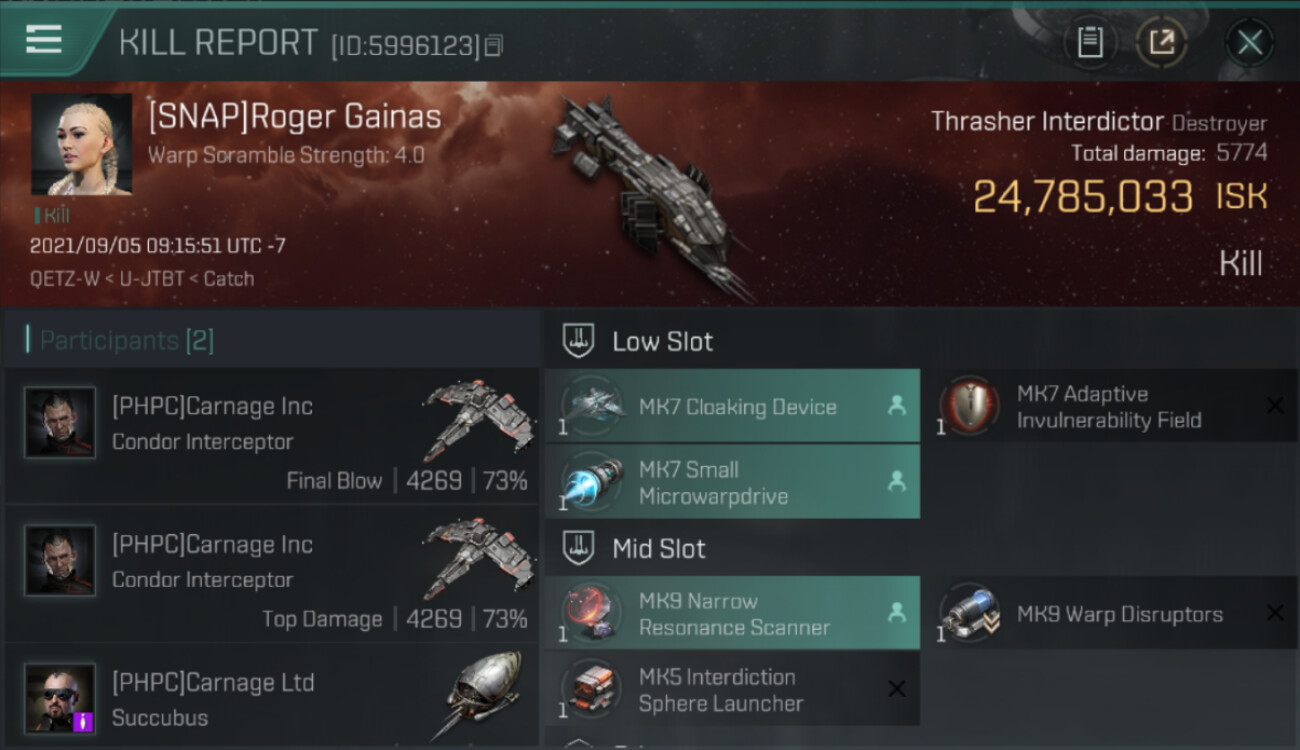Toggle X marker on Warp Disruptors
Screen dimensions: 1300x750
(x=1274, y=613)
